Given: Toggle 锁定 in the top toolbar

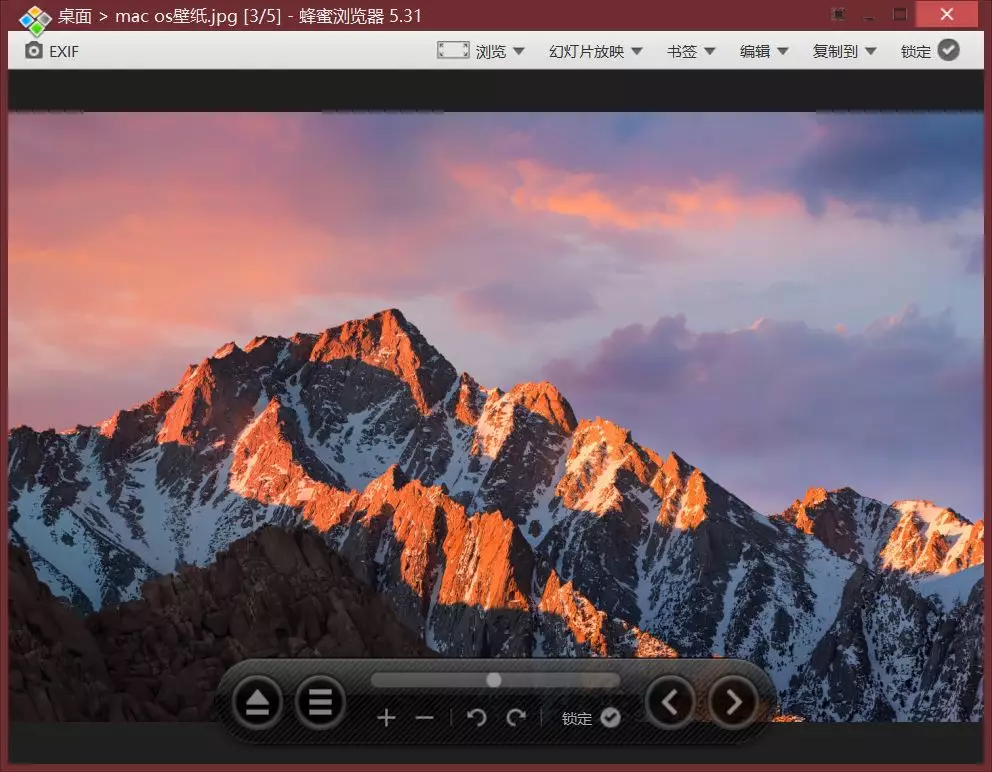Looking at the screenshot, I should tap(930, 51).
